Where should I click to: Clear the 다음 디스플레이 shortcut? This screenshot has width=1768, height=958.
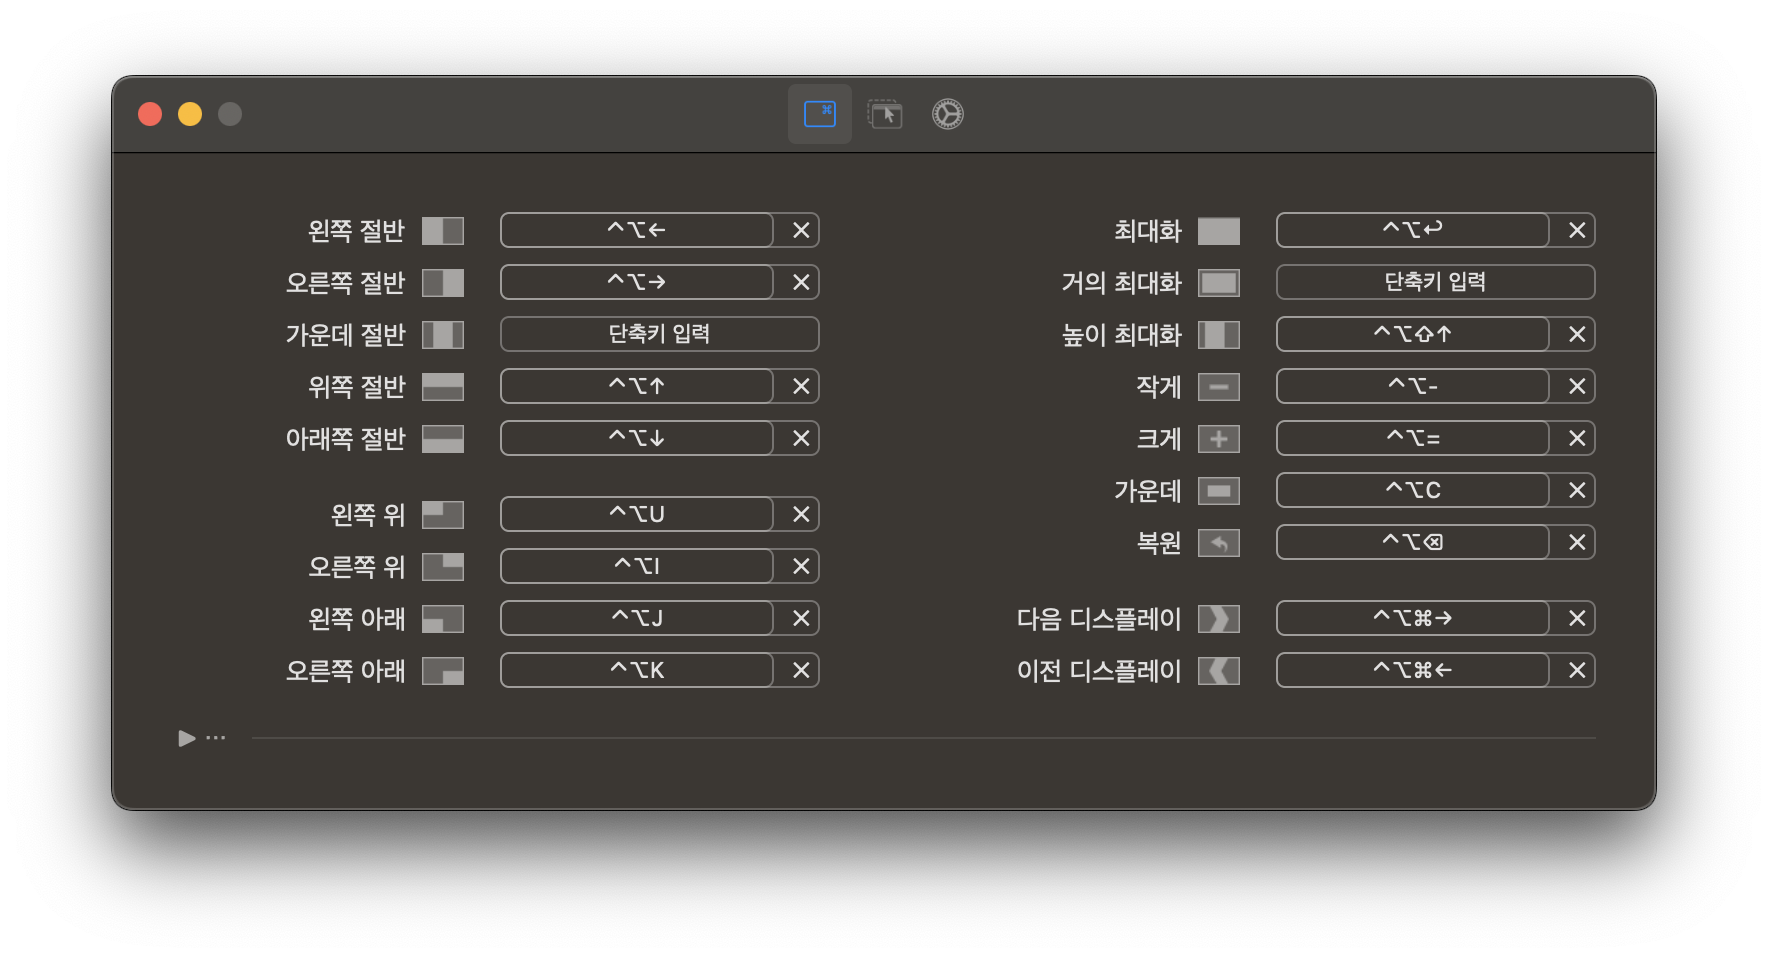click(1577, 618)
